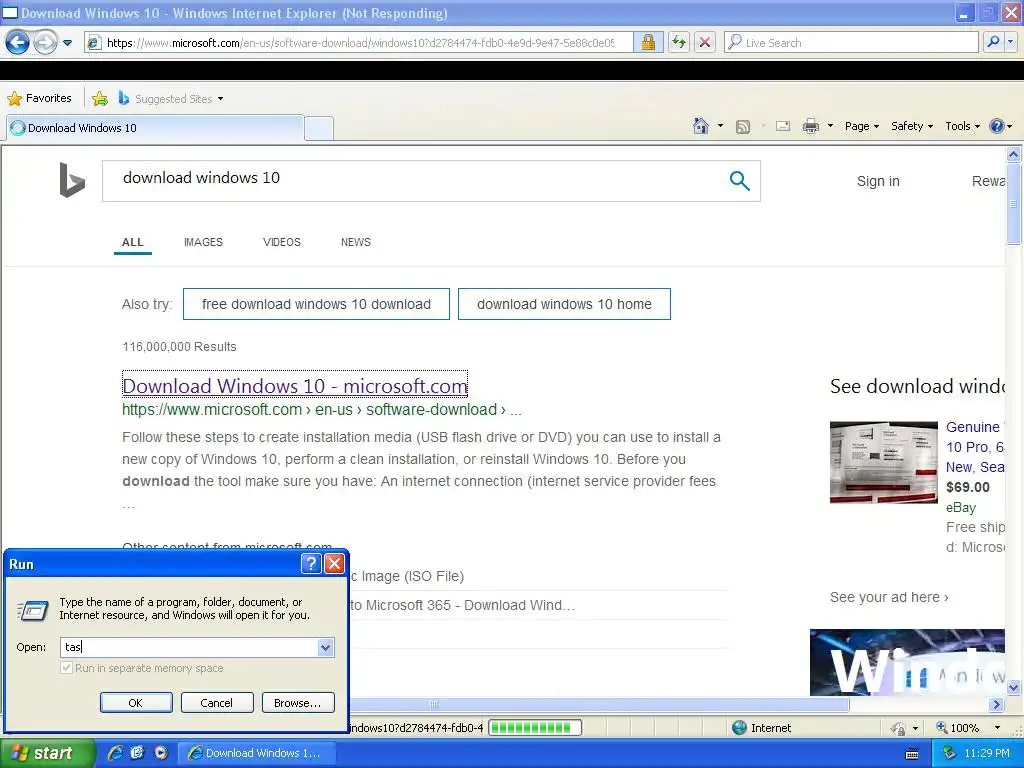1024x768 pixels.
Task: Click the Help question mark icon
Action: 997,126
